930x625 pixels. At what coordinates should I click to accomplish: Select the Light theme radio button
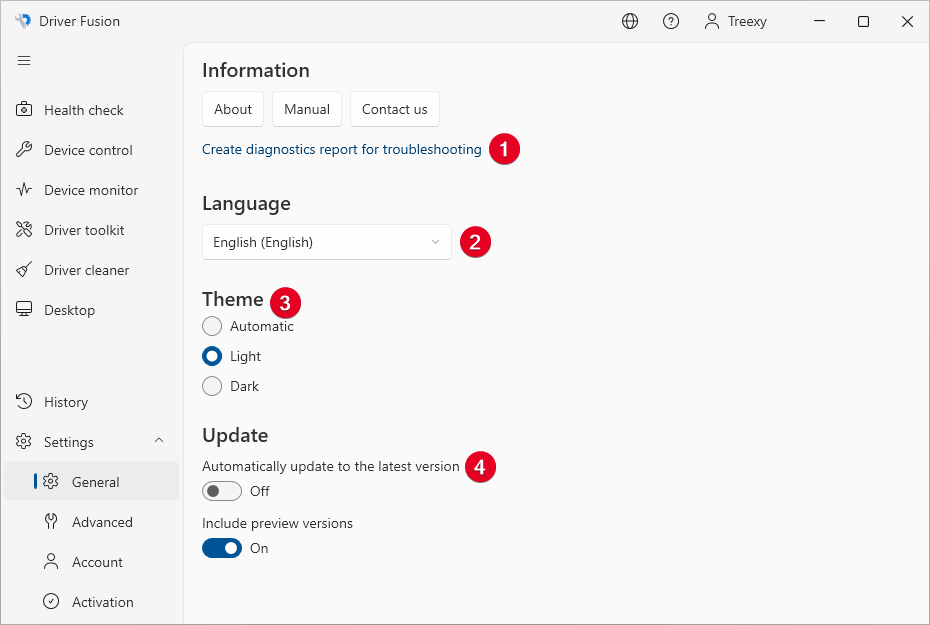point(212,356)
